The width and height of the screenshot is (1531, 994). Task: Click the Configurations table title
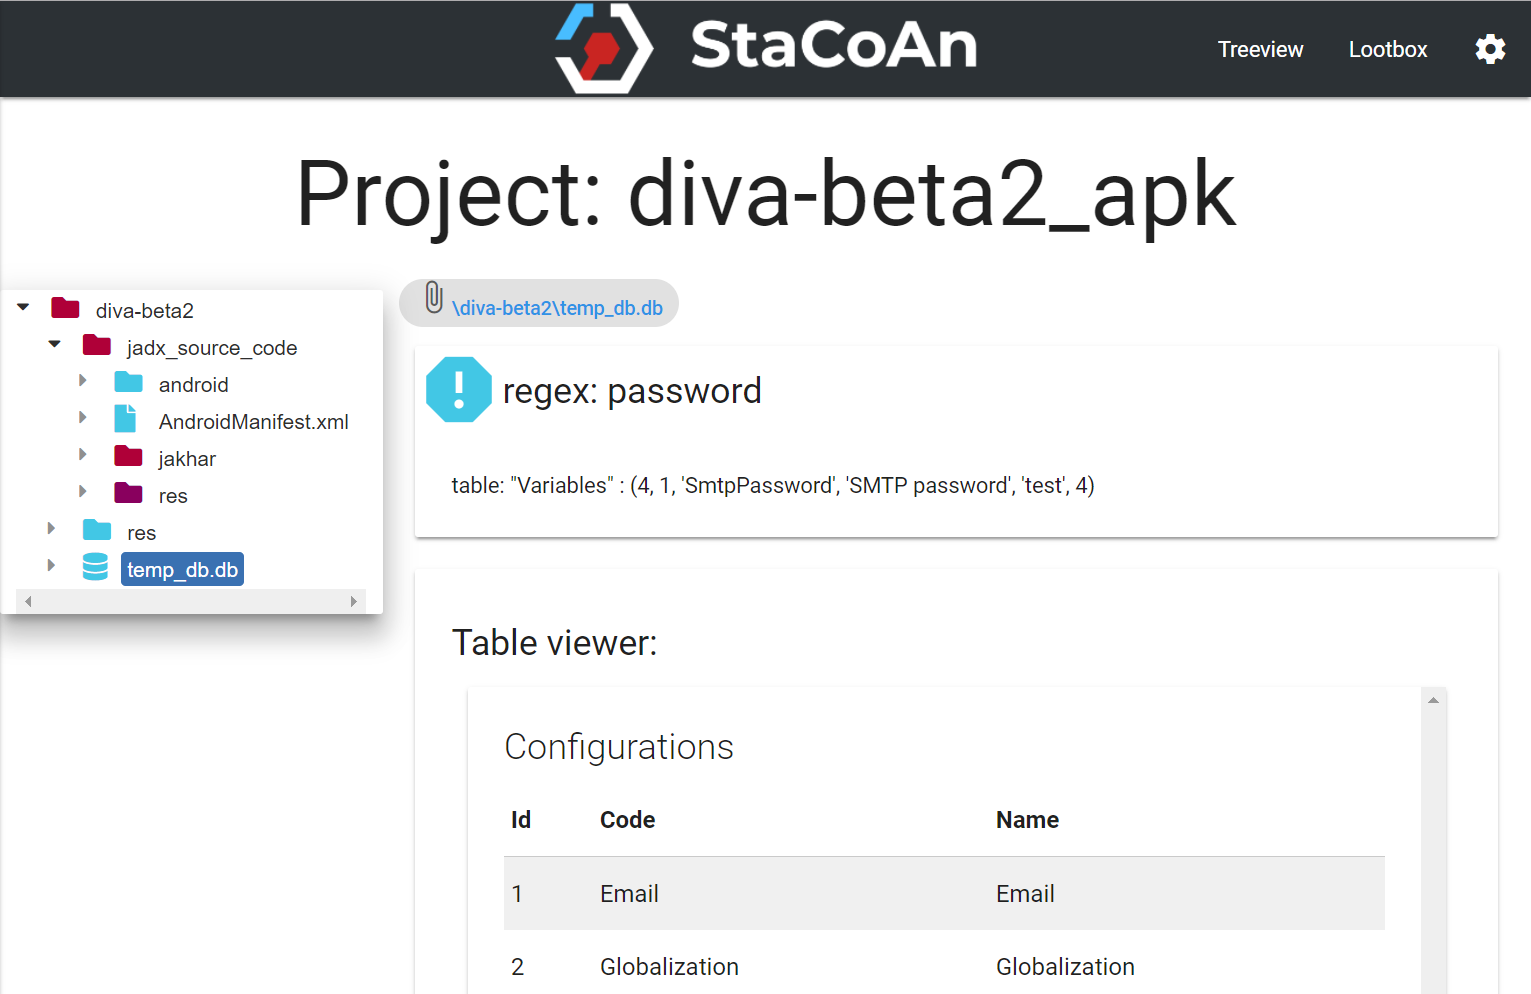point(619,747)
